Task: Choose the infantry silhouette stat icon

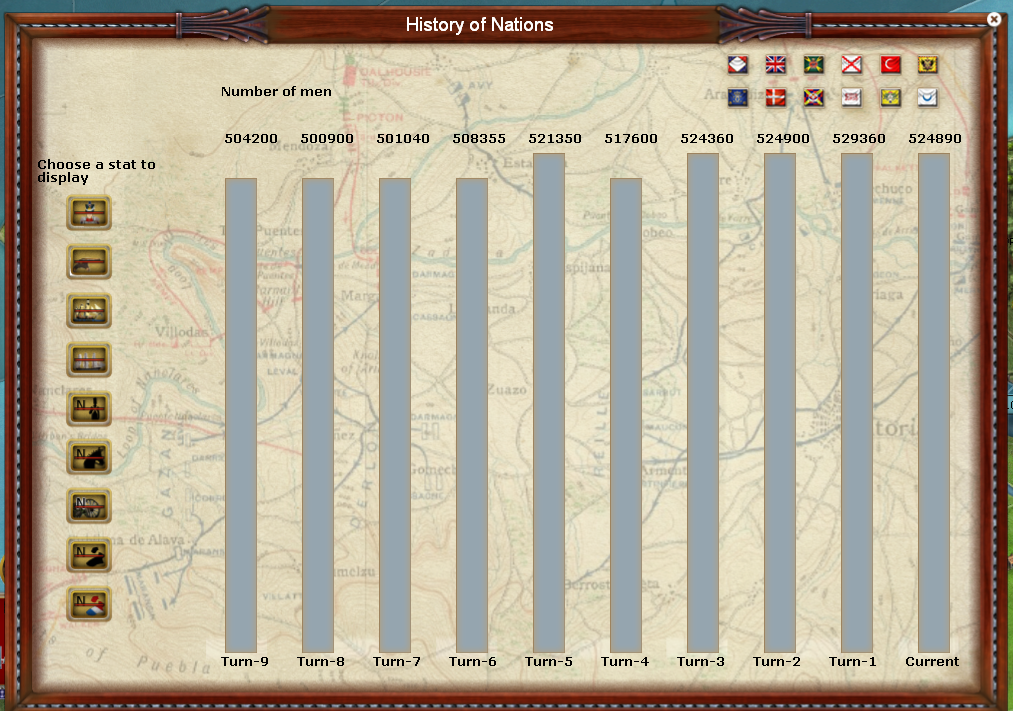Action: [89, 408]
